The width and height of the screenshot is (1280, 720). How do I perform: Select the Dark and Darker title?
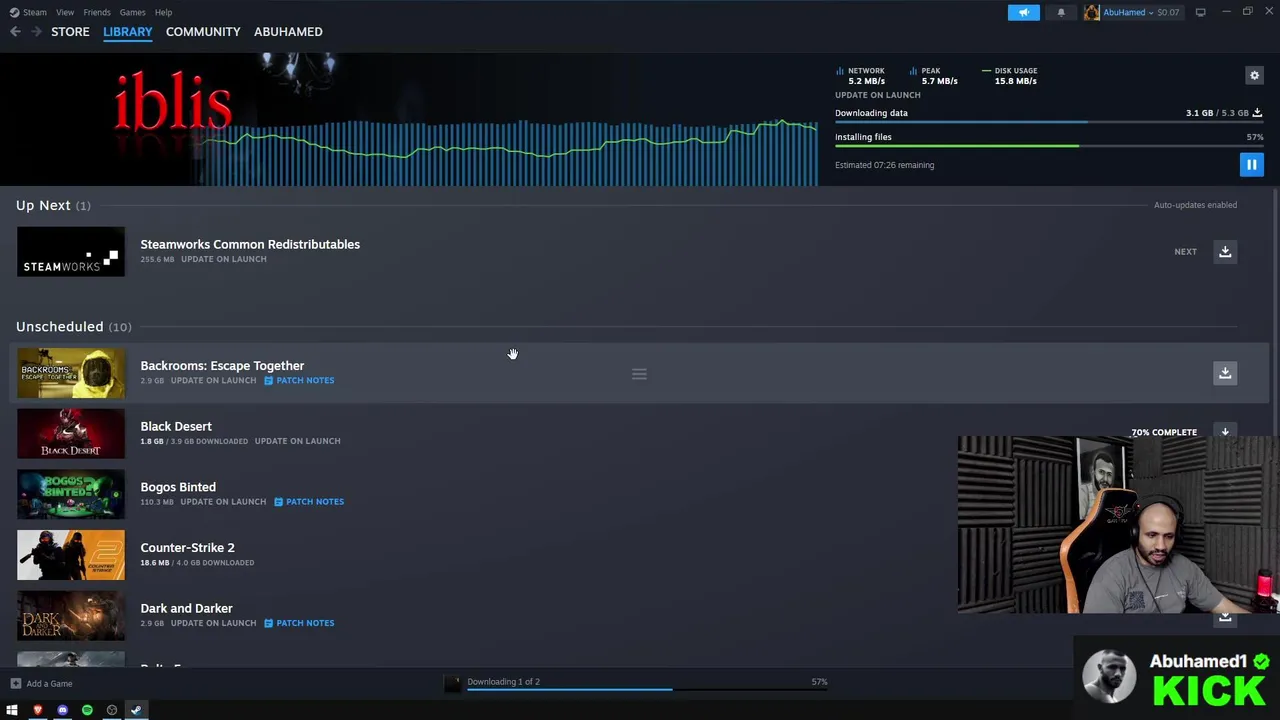(x=186, y=608)
